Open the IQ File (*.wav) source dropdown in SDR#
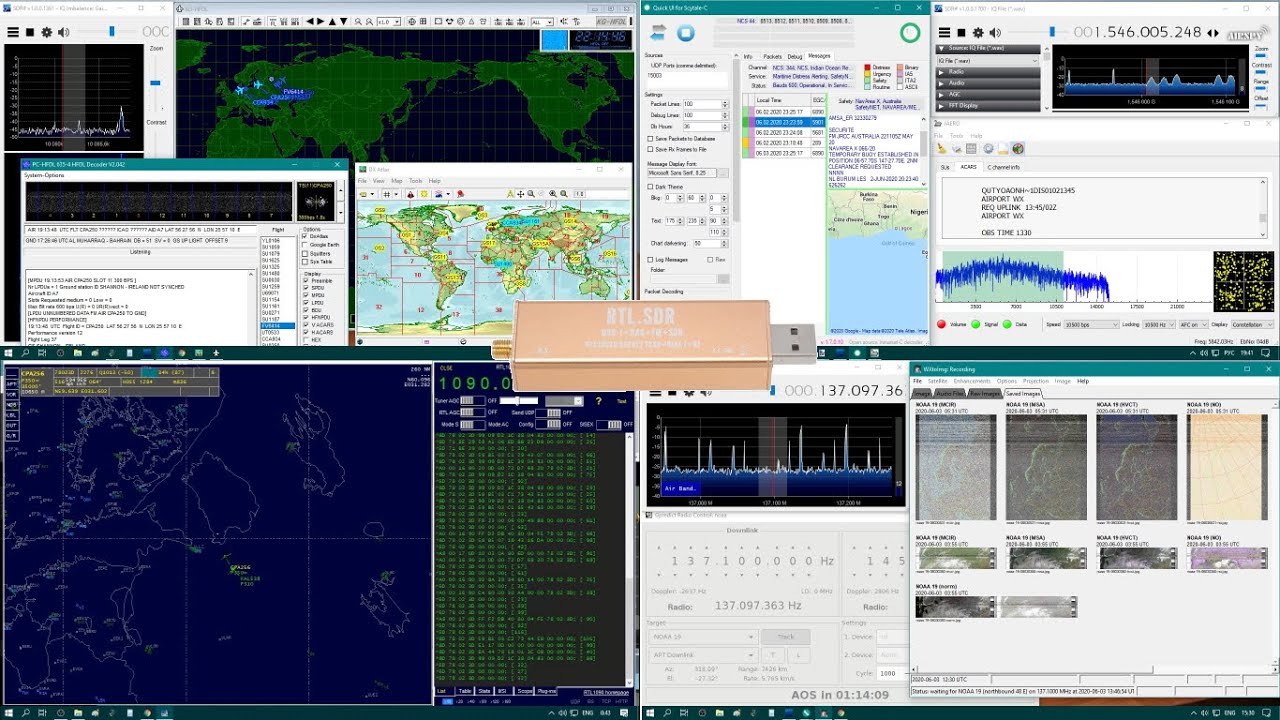This screenshot has height=720, width=1280. point(989,60)
